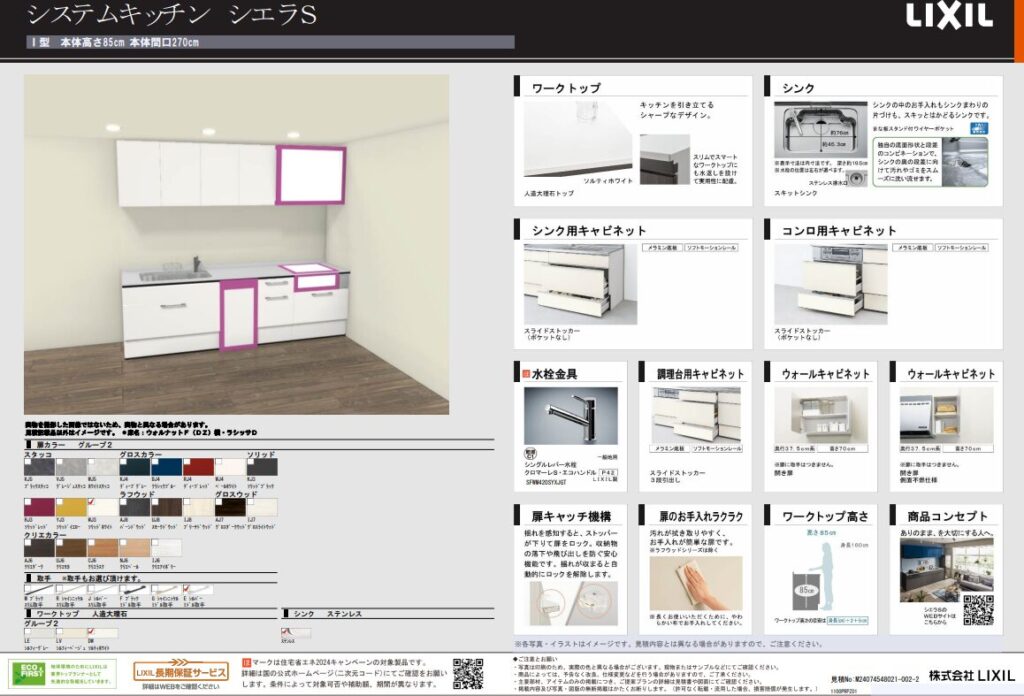Click the 取手 section heading
This screenshot has width=1024, height=696.
[x=43, y=578]
